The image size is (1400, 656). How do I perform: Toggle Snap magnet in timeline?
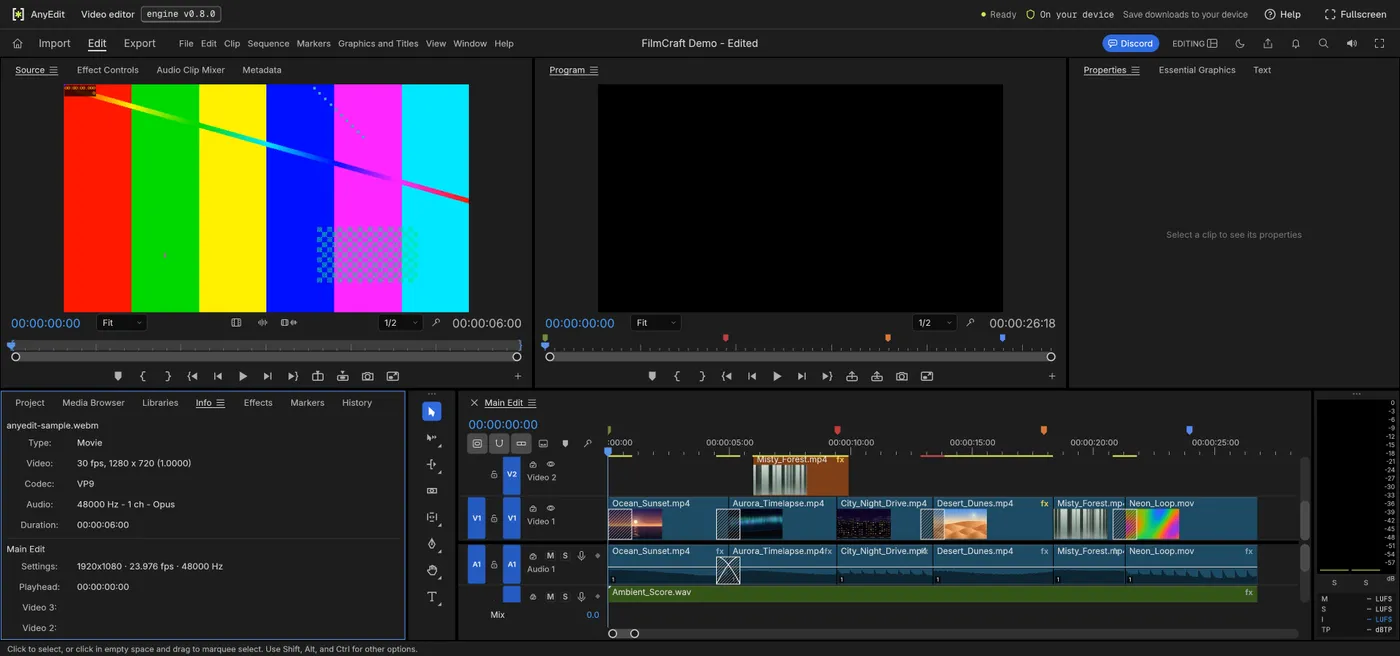click(499, 443)
